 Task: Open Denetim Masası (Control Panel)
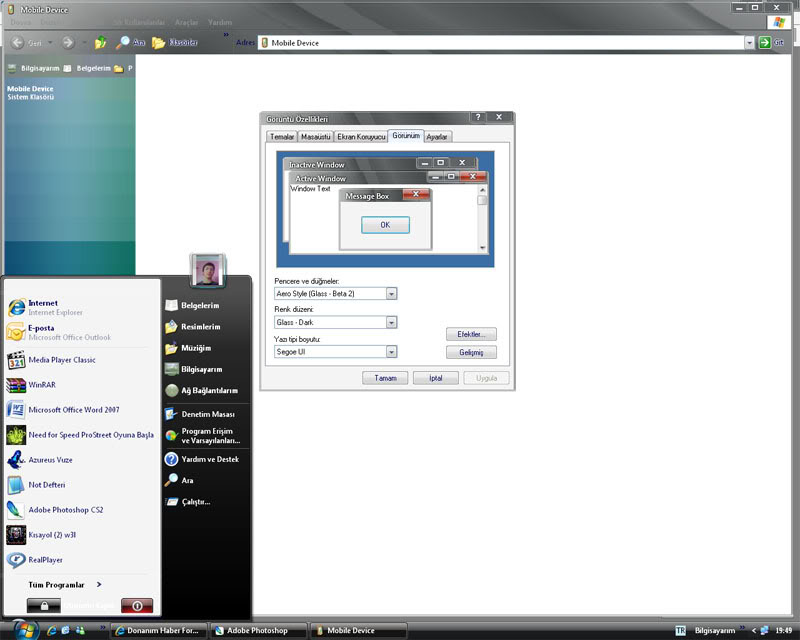207,414
